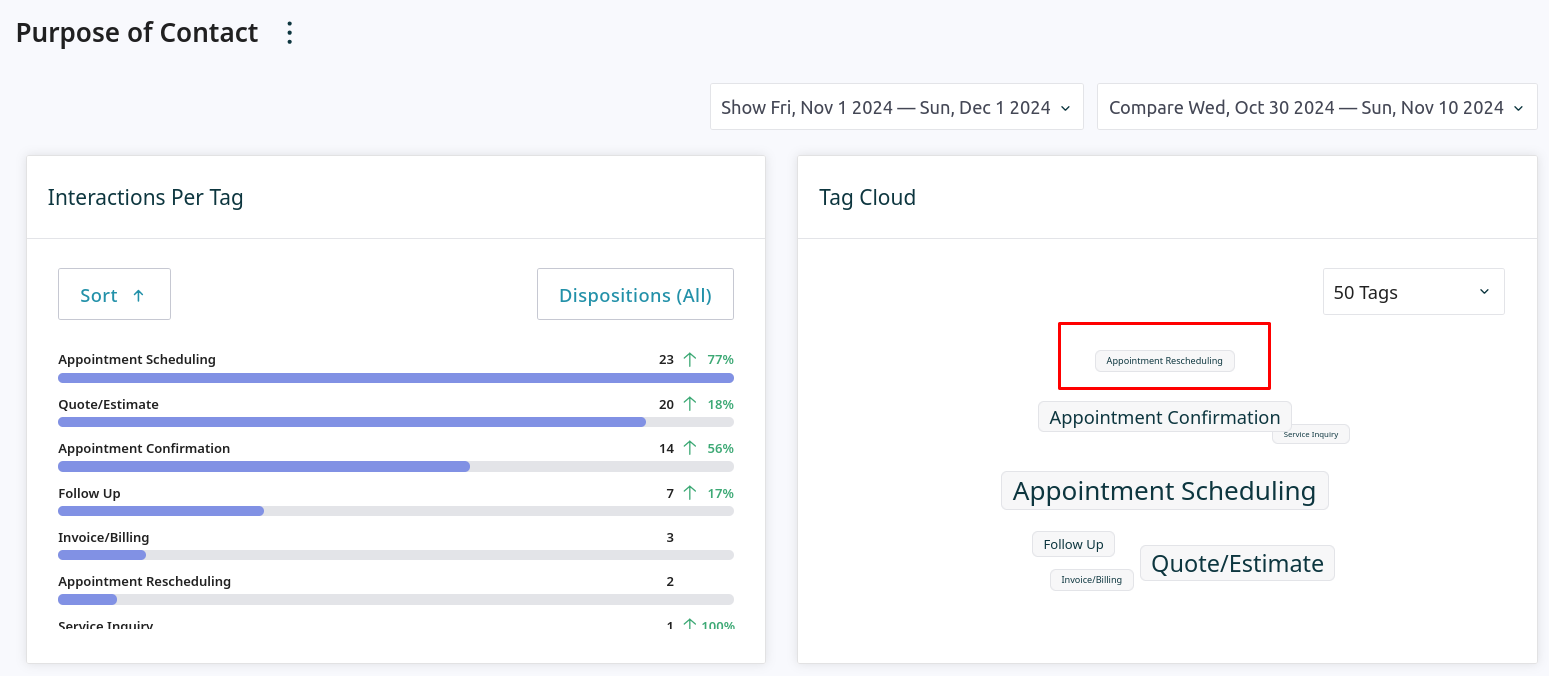The image size is (1549, 676).
Task: Open the Compare date range dropdown
Action: tap(1316, 107)
